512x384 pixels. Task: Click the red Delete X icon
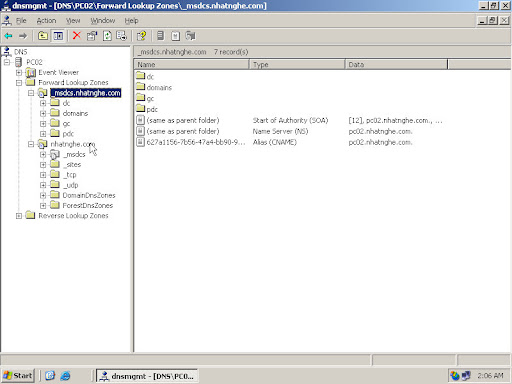point(77,35)
